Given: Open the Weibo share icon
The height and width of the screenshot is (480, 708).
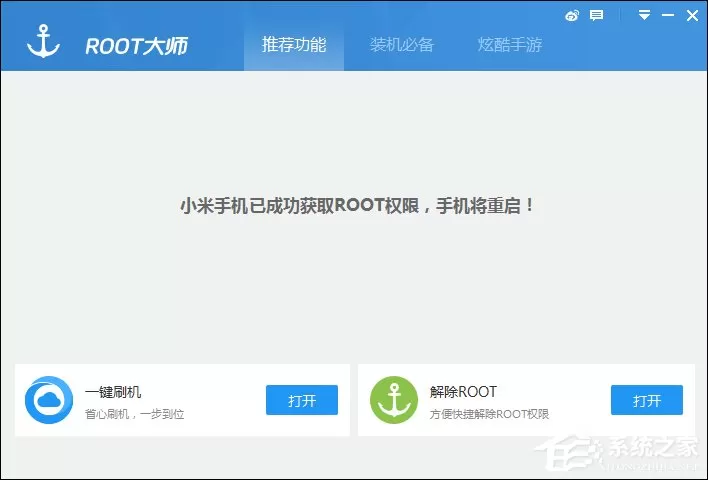Looking at the screenshot, I should pyautogui.click(x=572, y=16).
